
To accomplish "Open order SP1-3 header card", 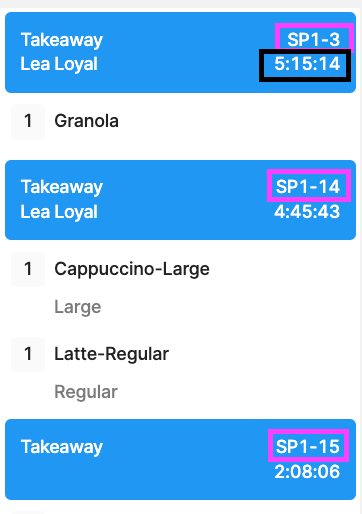I will pos(180,52).
